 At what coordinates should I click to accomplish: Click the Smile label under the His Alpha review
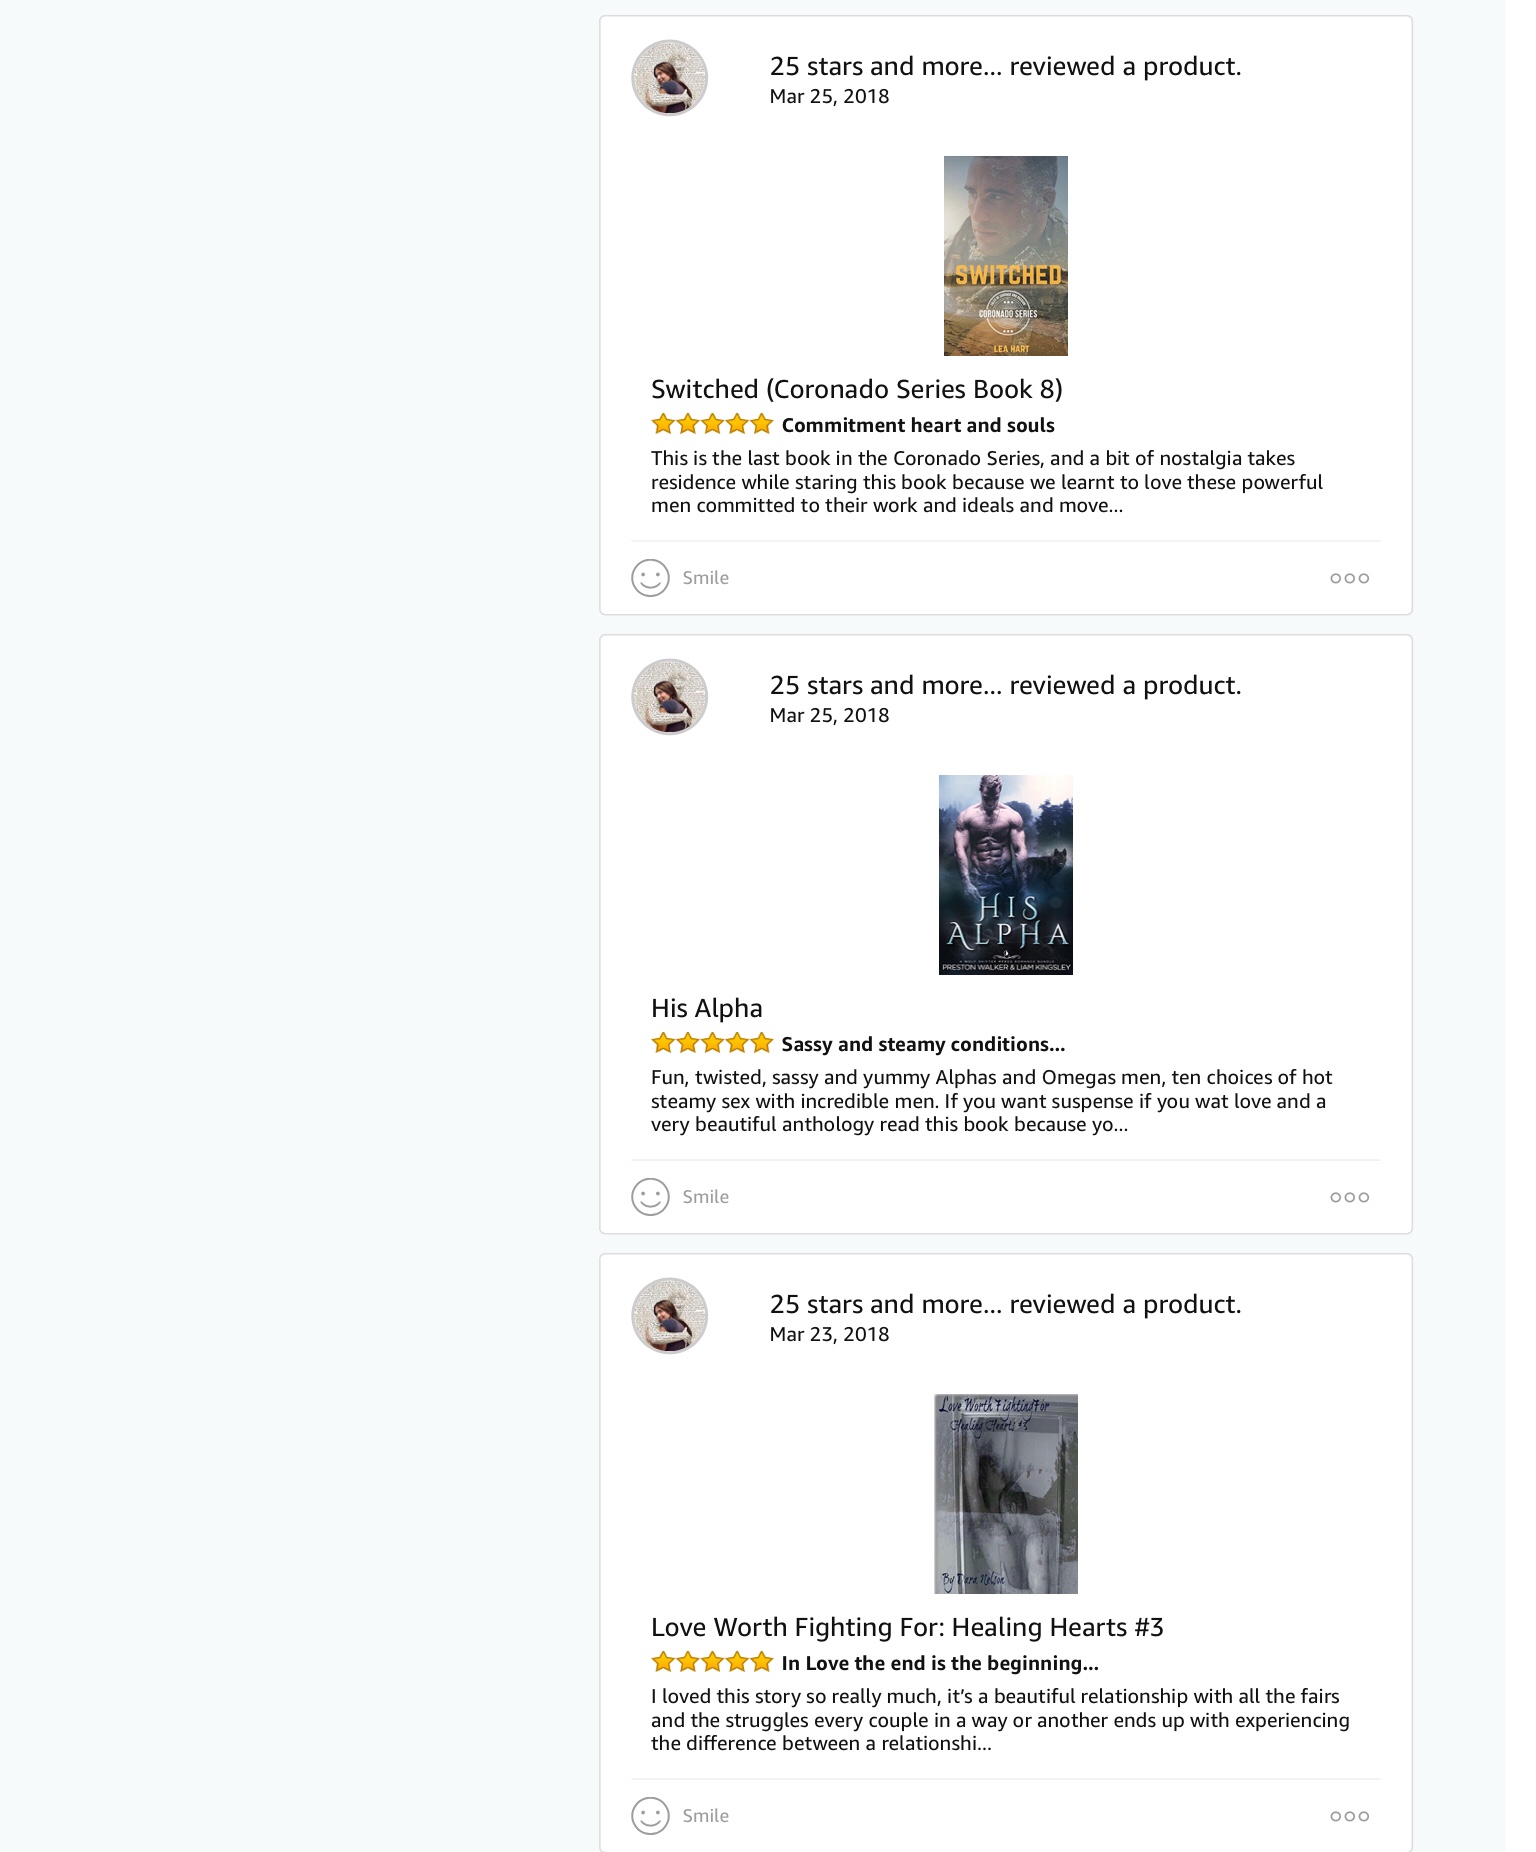[x=705, y=1197]
